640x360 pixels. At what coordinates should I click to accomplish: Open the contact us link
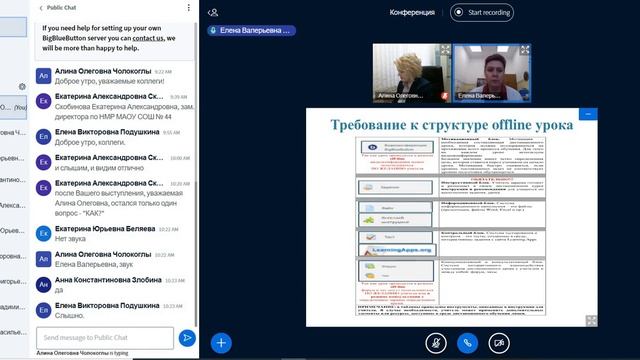tap(148, 38)
